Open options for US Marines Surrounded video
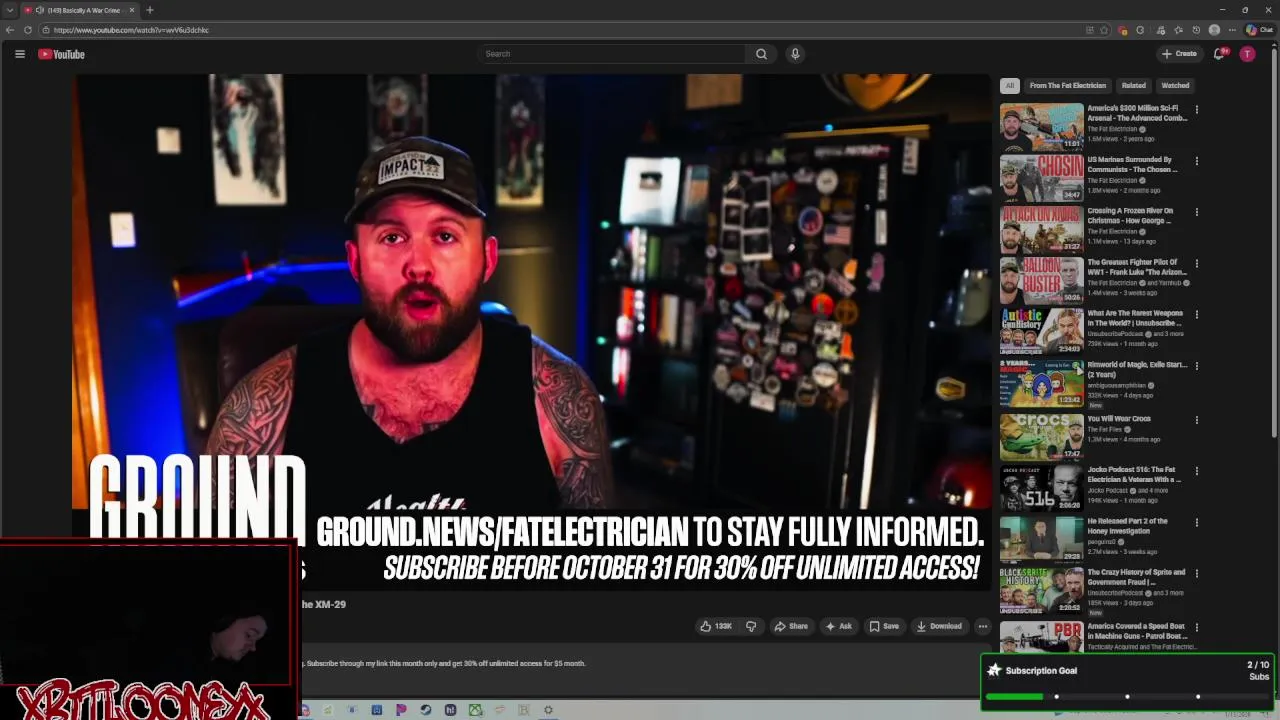Viewport: 1280px width, 720px height. (1196, 160)
